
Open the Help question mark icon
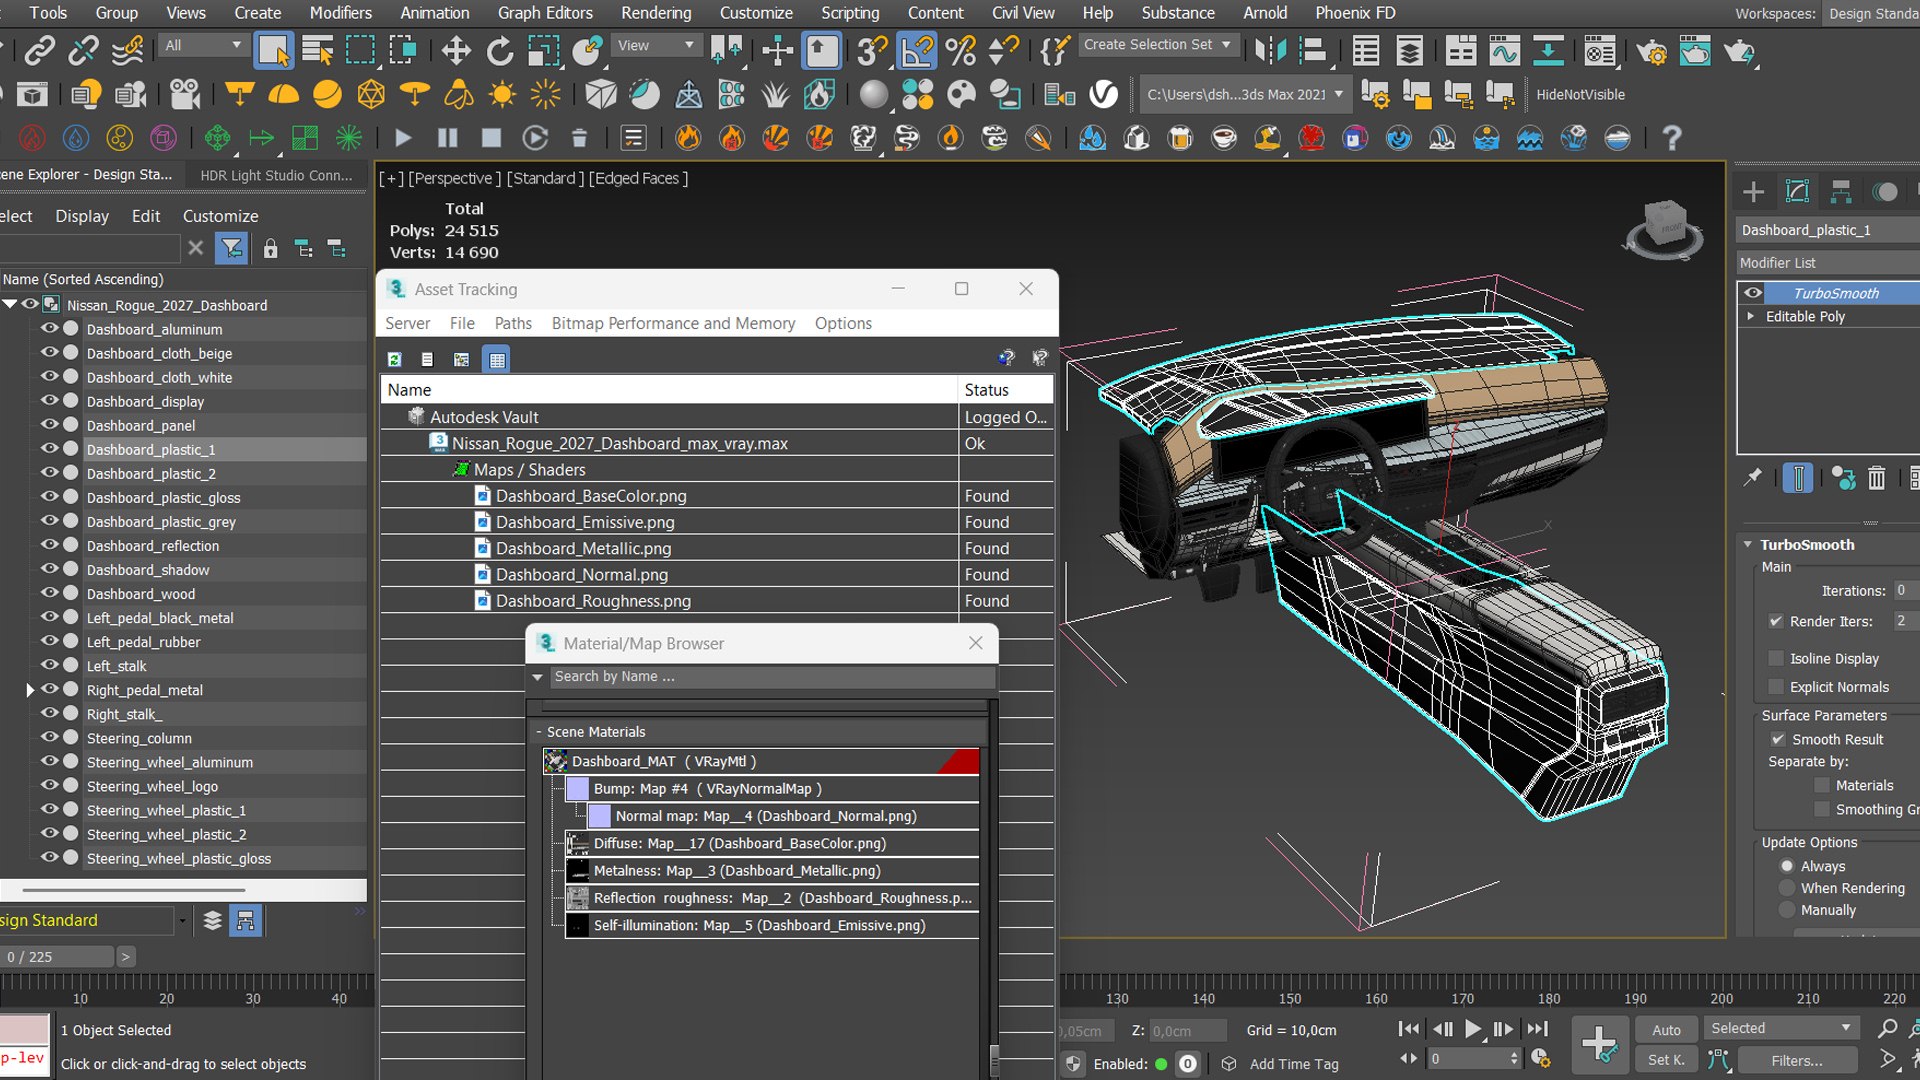coord(1671,138)
